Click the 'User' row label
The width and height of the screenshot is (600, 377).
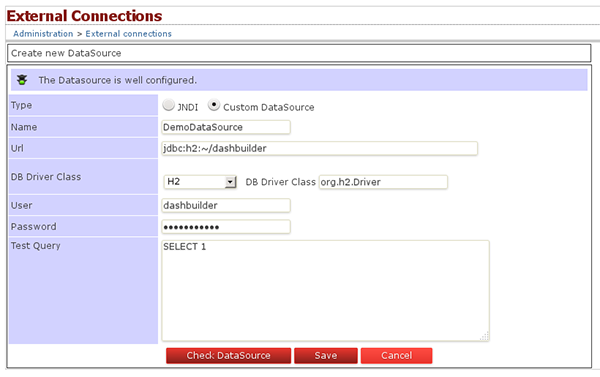click(x=21, y=205)
